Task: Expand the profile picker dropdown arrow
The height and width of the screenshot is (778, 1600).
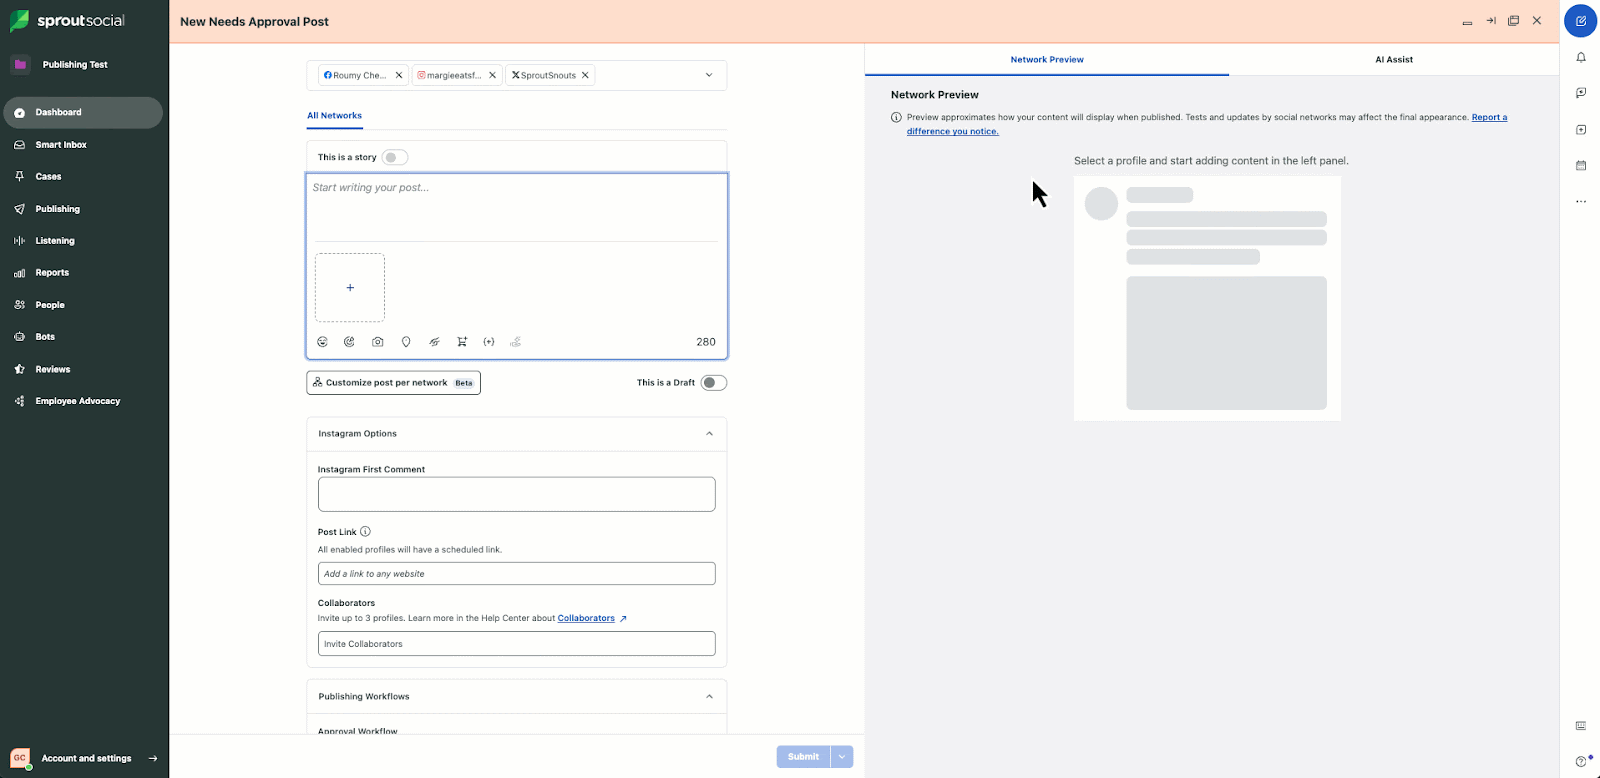Action: pyautogui.click(x=709, y=75)
